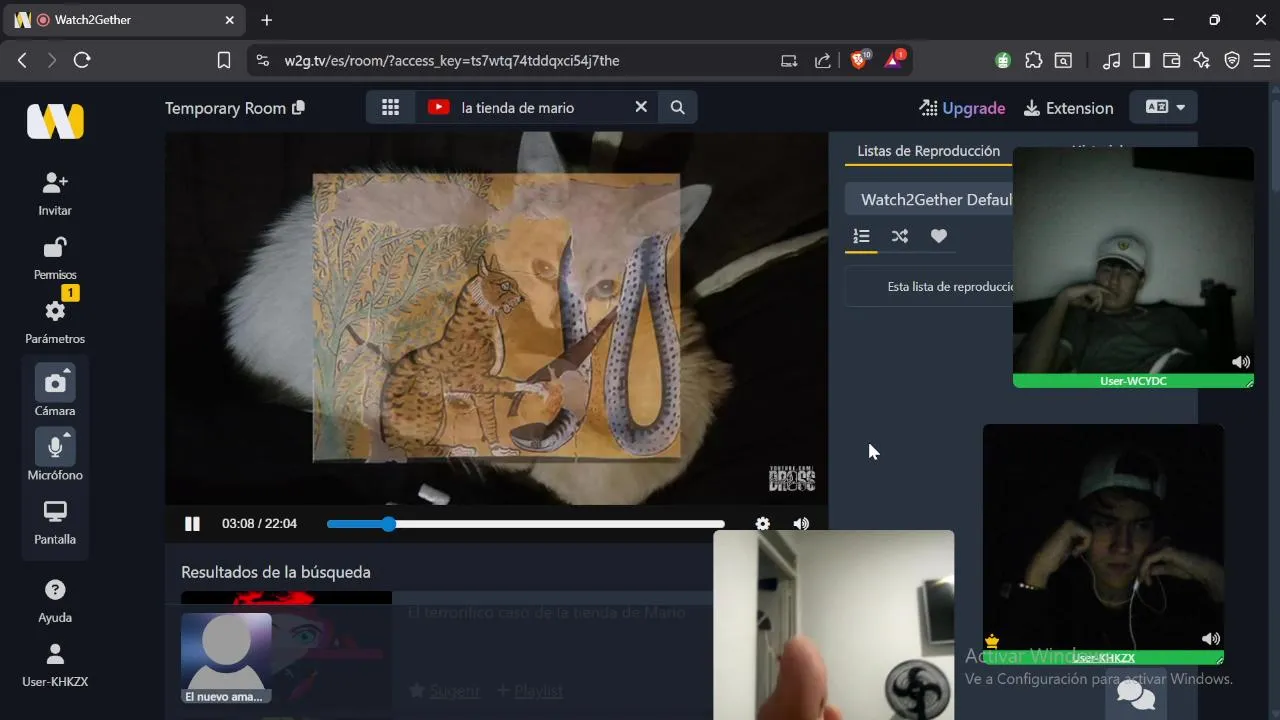Toggle playlist shuffle mode
This screenshot has height=720, width=1280.
click(x=900, y=236)
